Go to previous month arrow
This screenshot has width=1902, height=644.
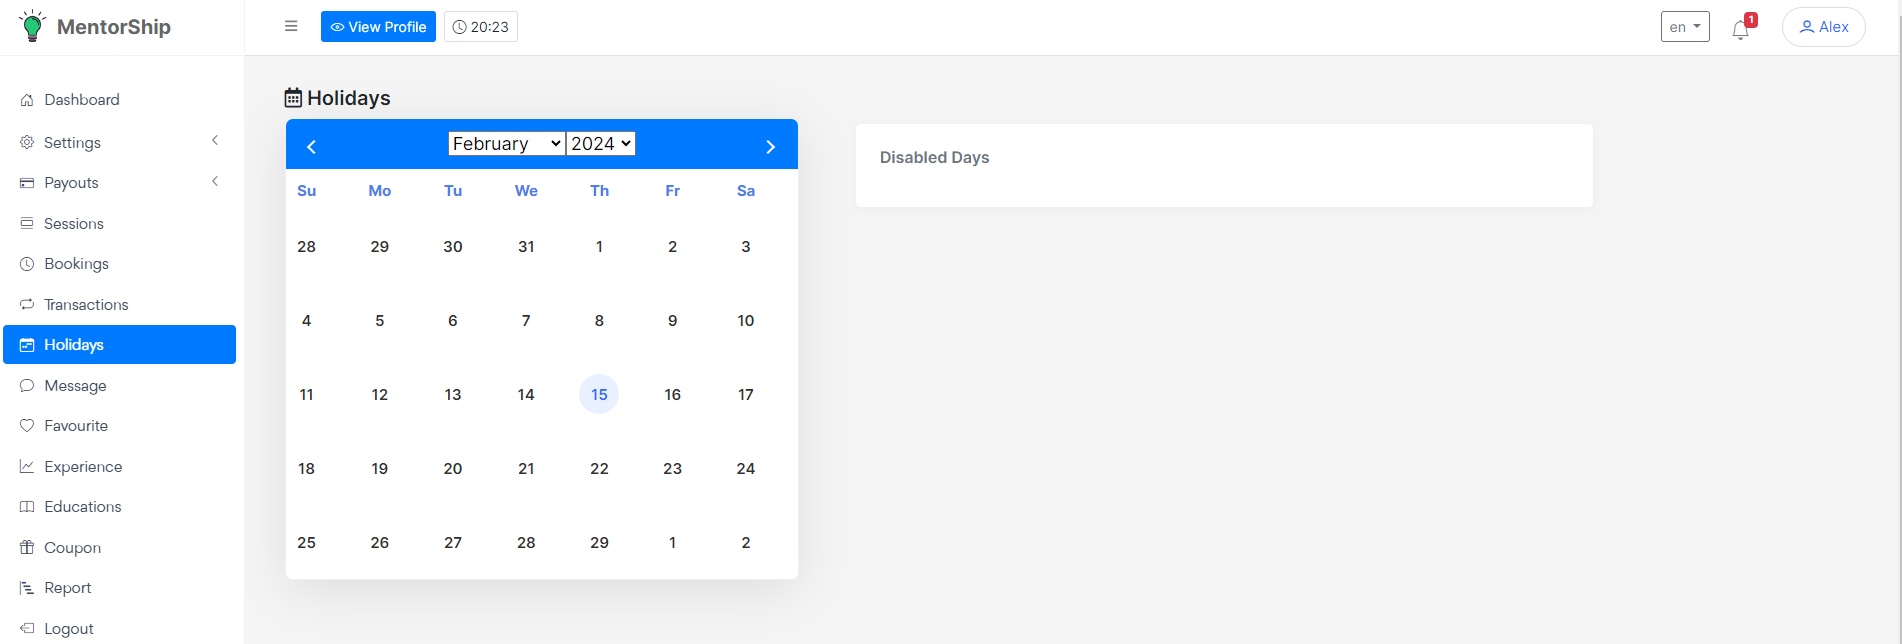point(311,147)
